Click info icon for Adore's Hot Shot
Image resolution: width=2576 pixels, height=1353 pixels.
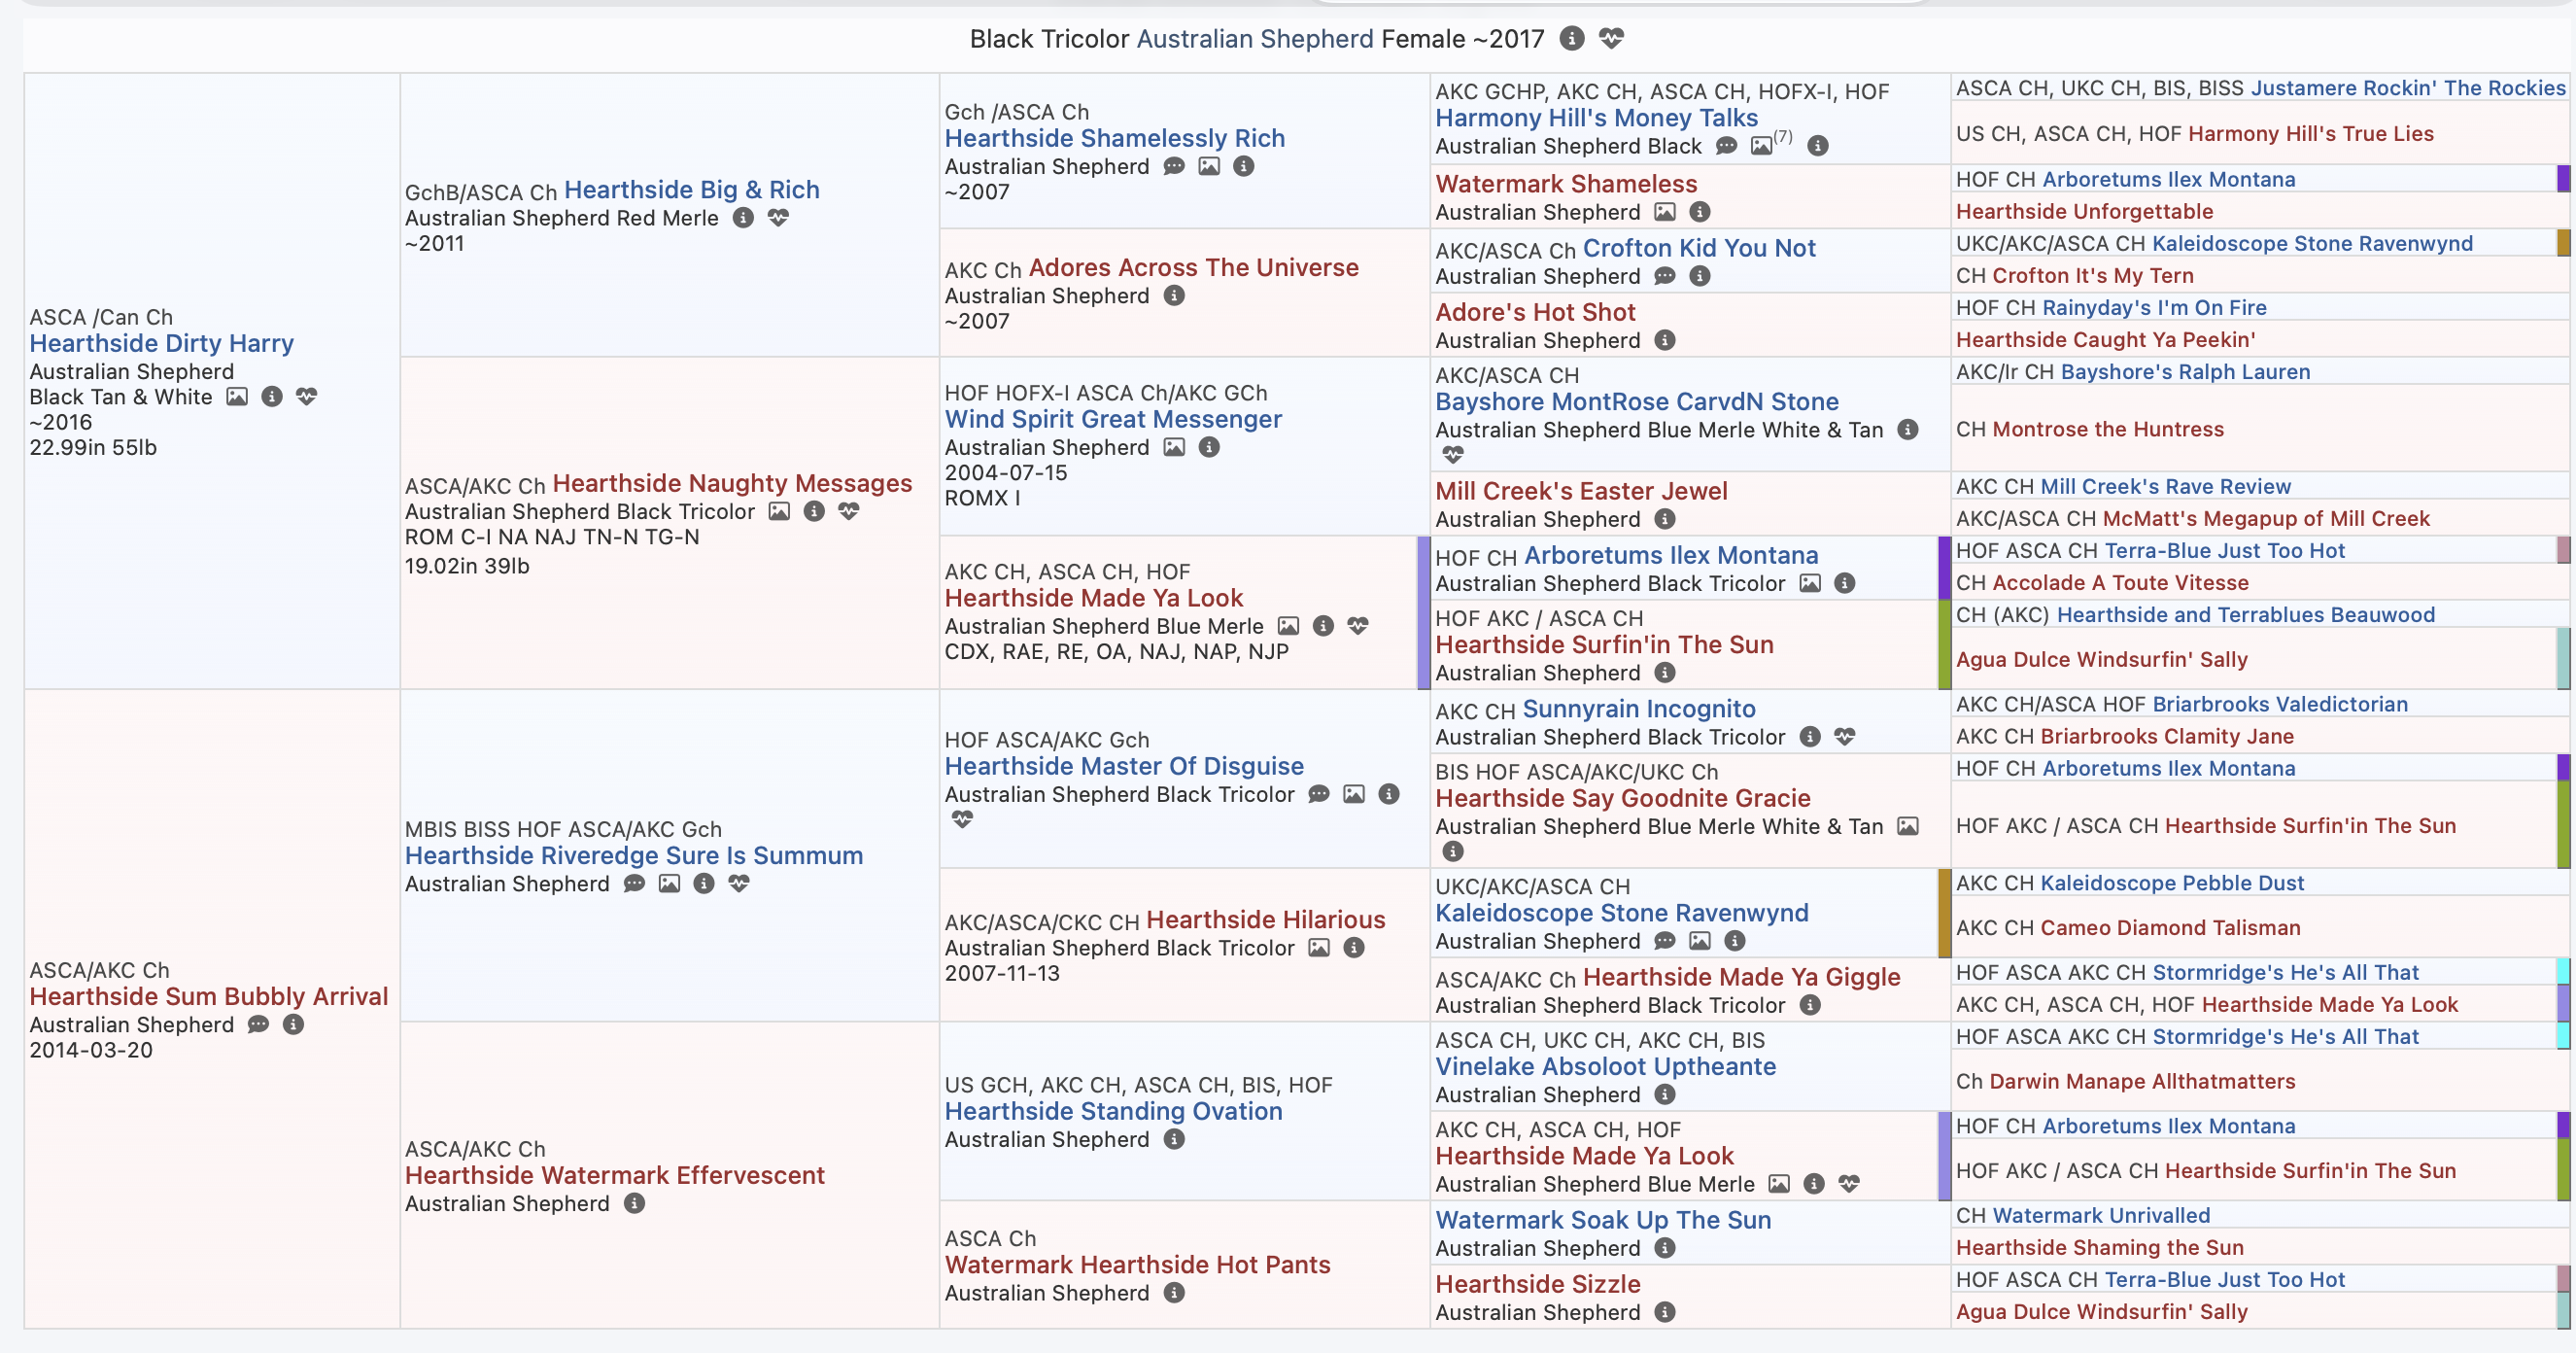click(1665, 340)
